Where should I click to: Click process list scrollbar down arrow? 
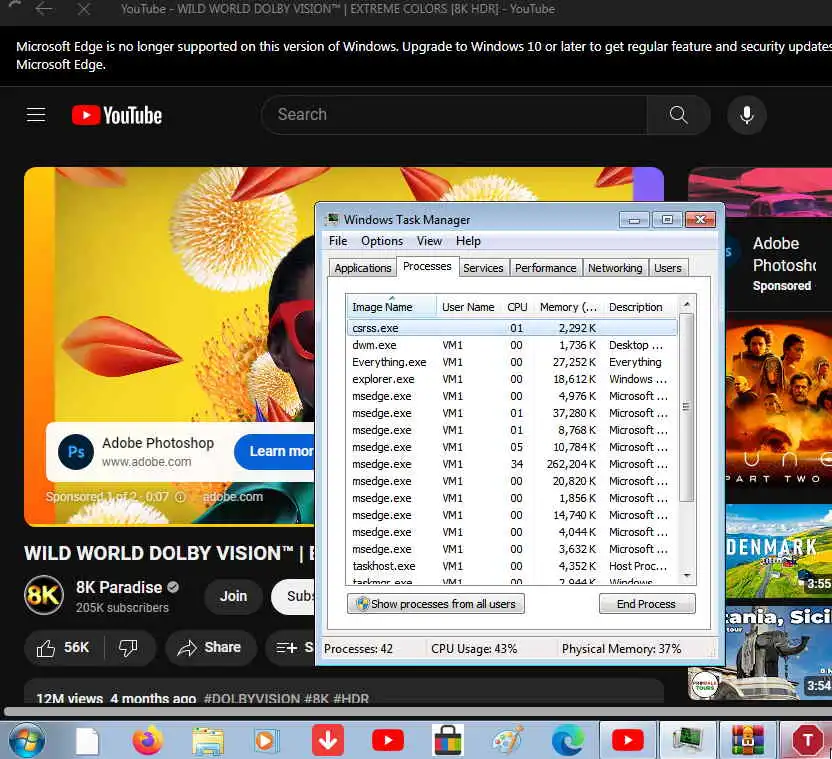pyautogui.click(x=687, y=576)
